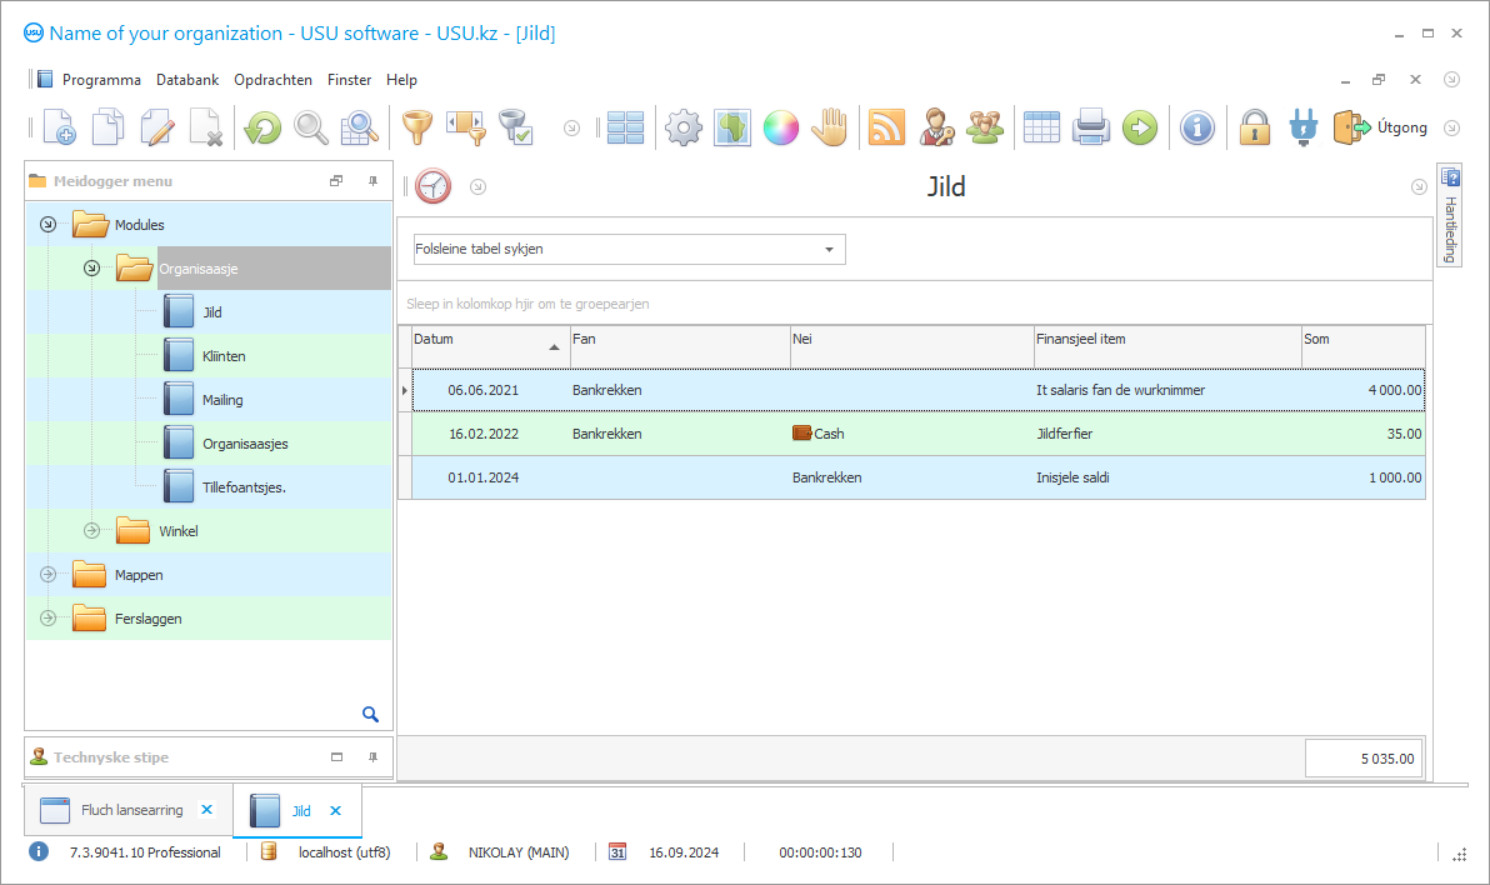Click the Som column header
Screen dimensions: 1490x885
(x=1363, y=346)
